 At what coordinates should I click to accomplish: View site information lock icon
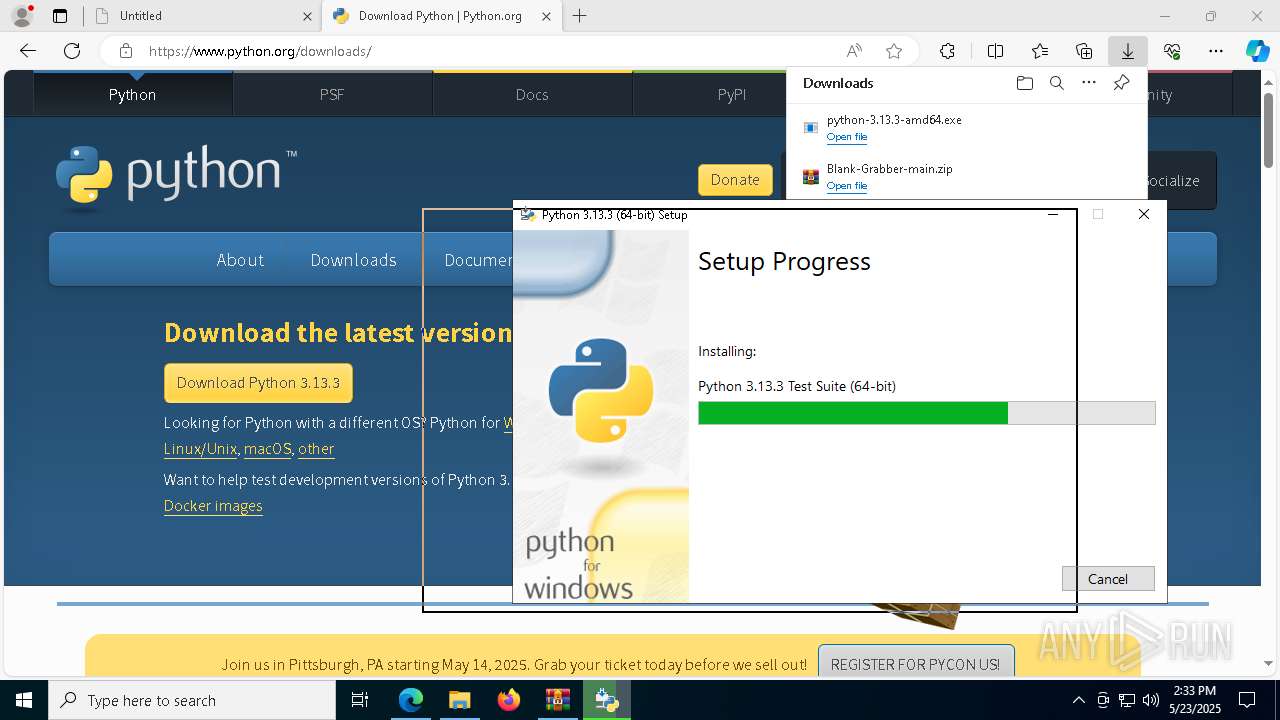[x=126, y=51]
